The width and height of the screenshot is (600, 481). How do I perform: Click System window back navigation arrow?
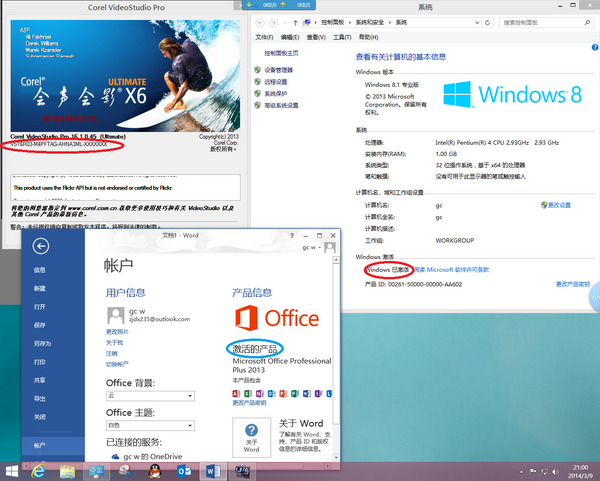260,23
